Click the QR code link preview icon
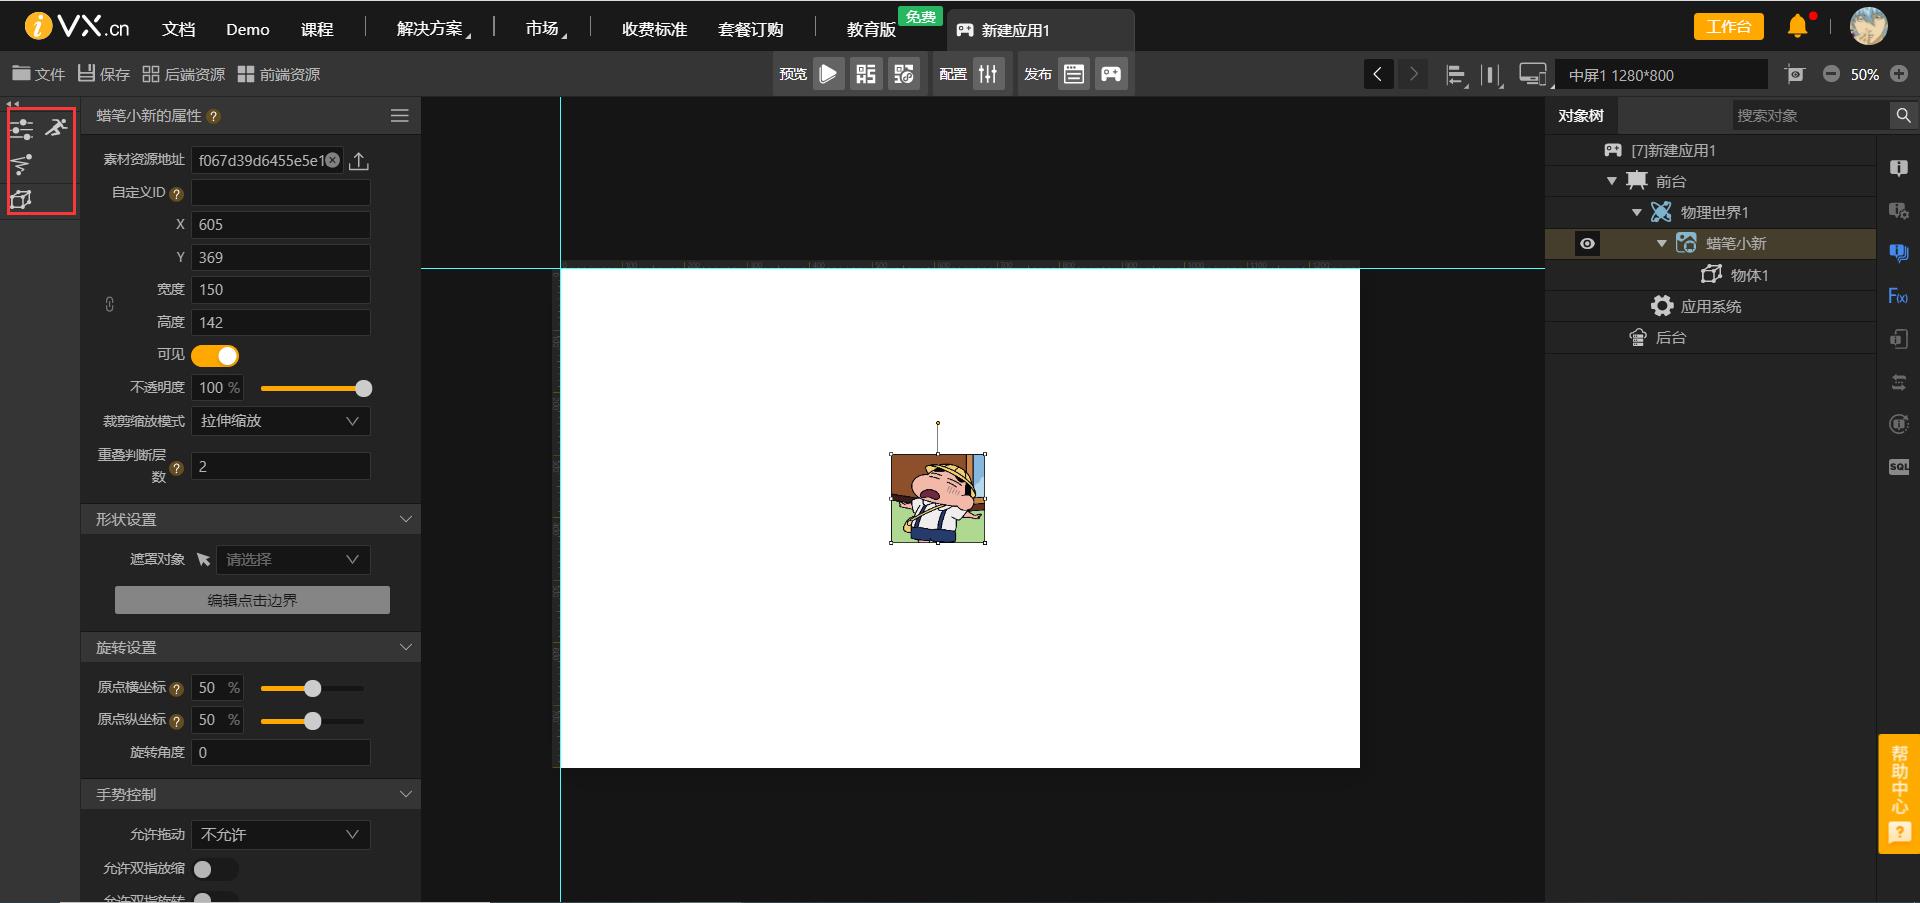1920x903 pixels. [904, 74]
